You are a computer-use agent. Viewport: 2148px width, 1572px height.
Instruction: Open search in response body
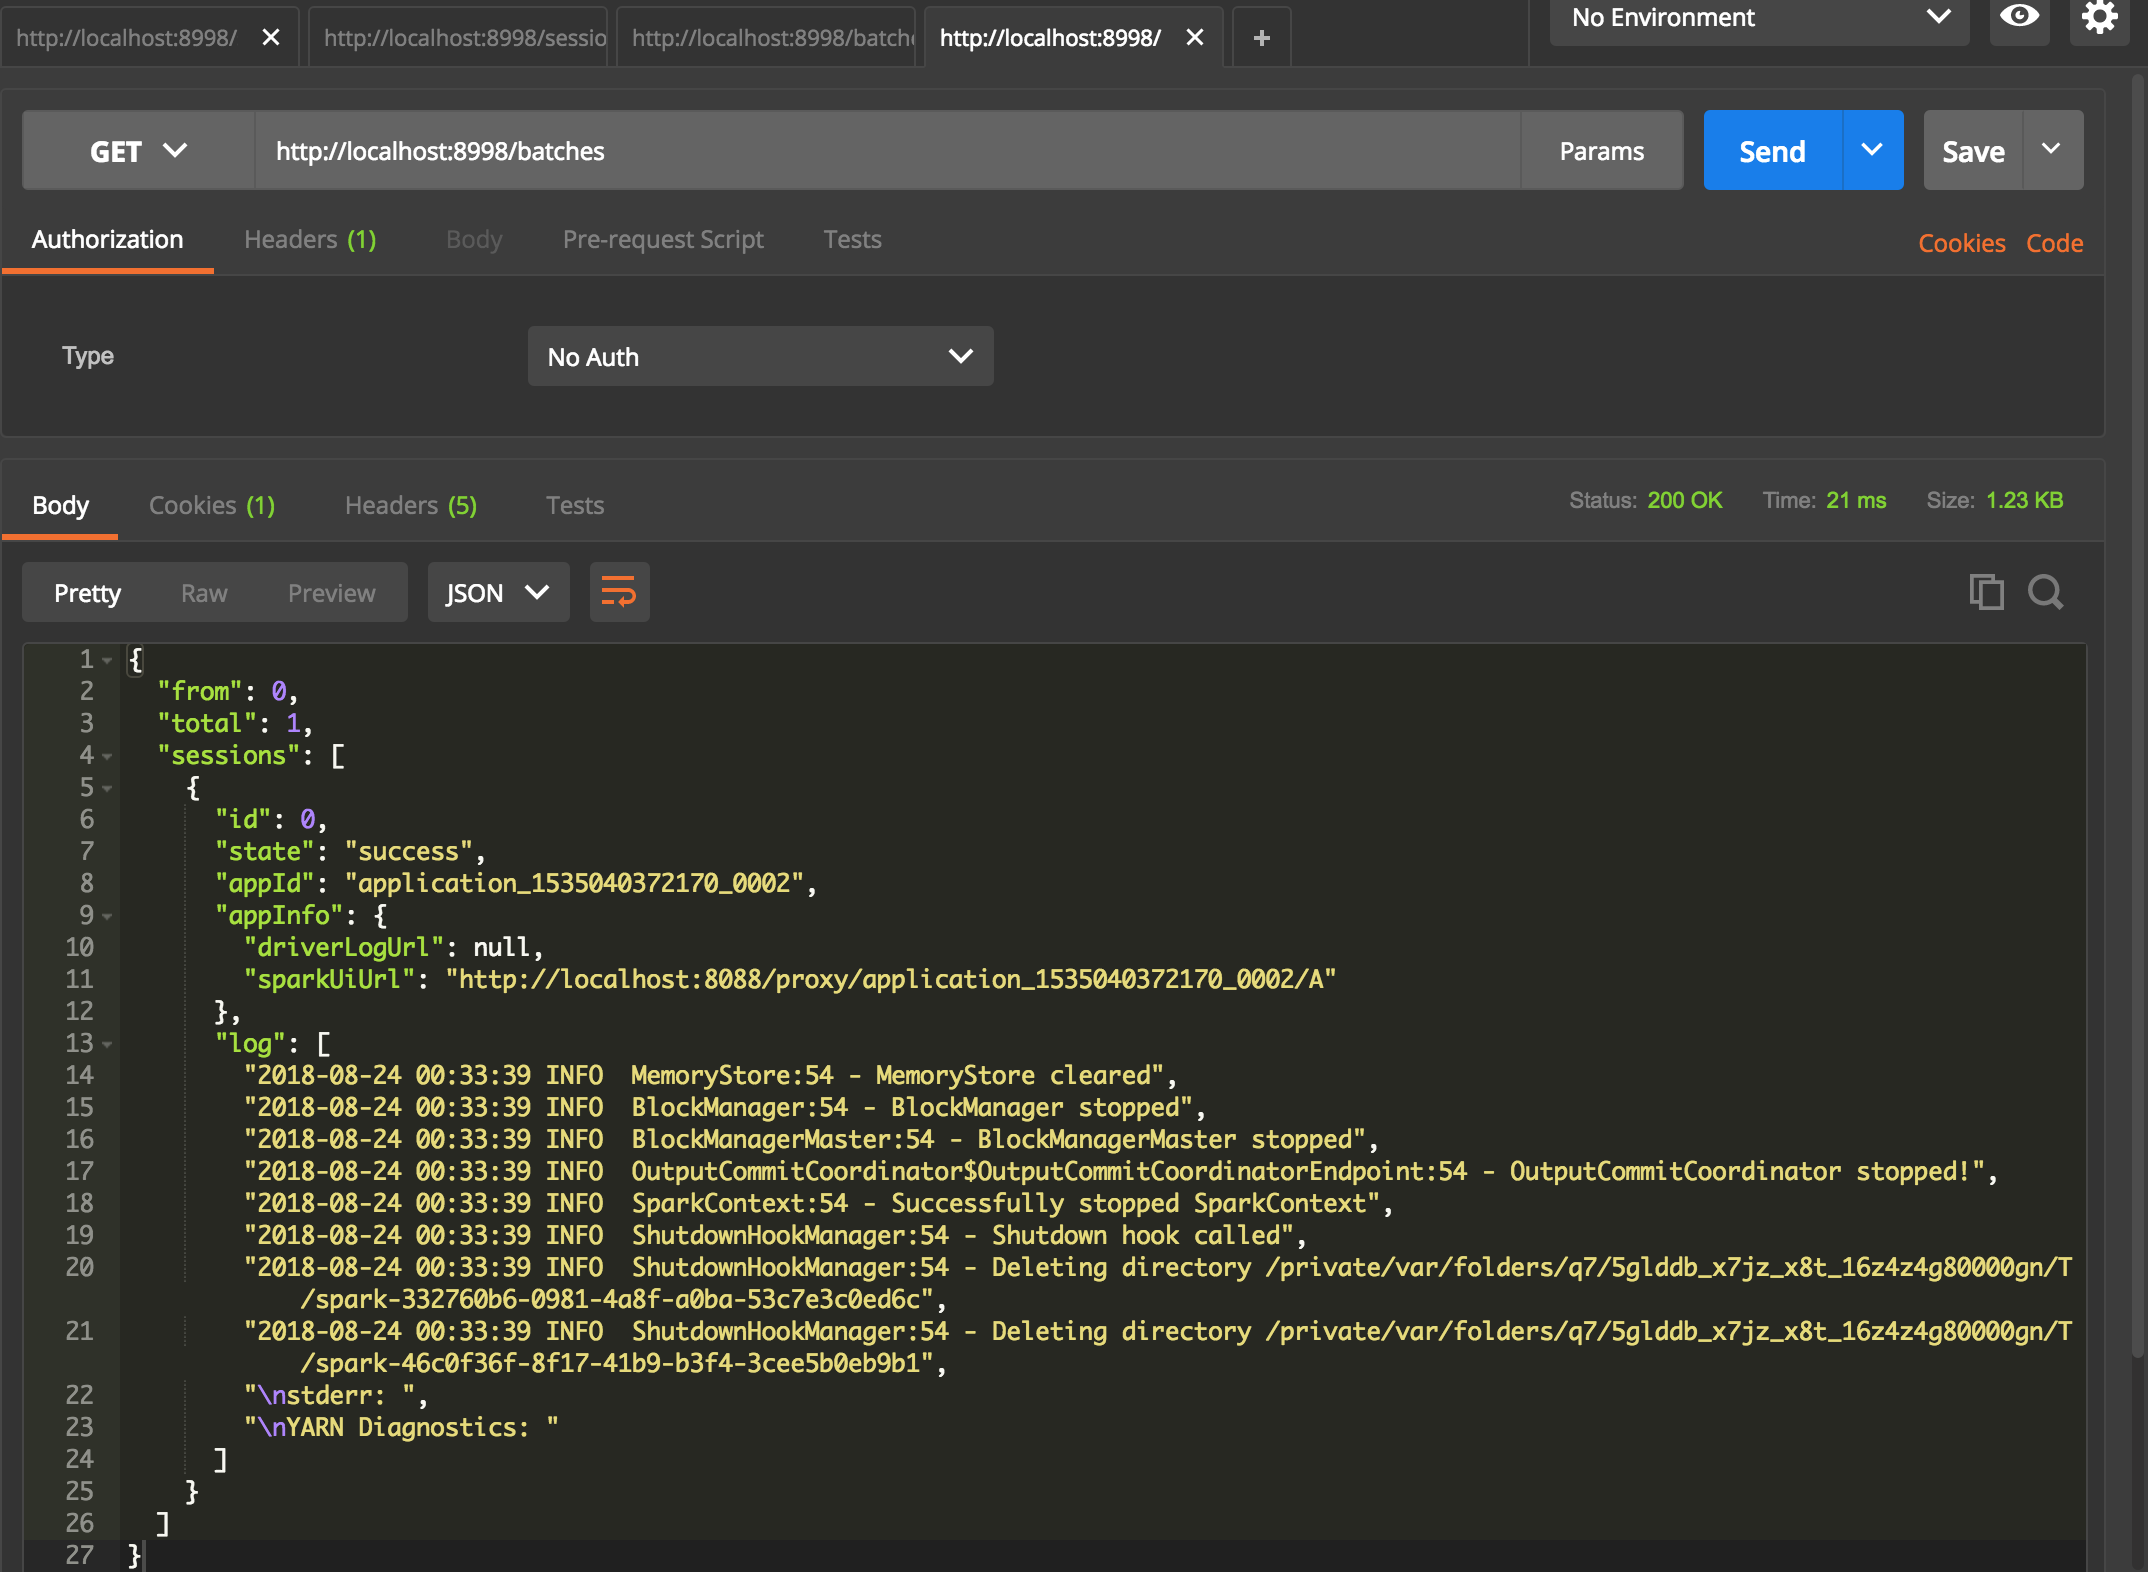tap(2045, 592)
